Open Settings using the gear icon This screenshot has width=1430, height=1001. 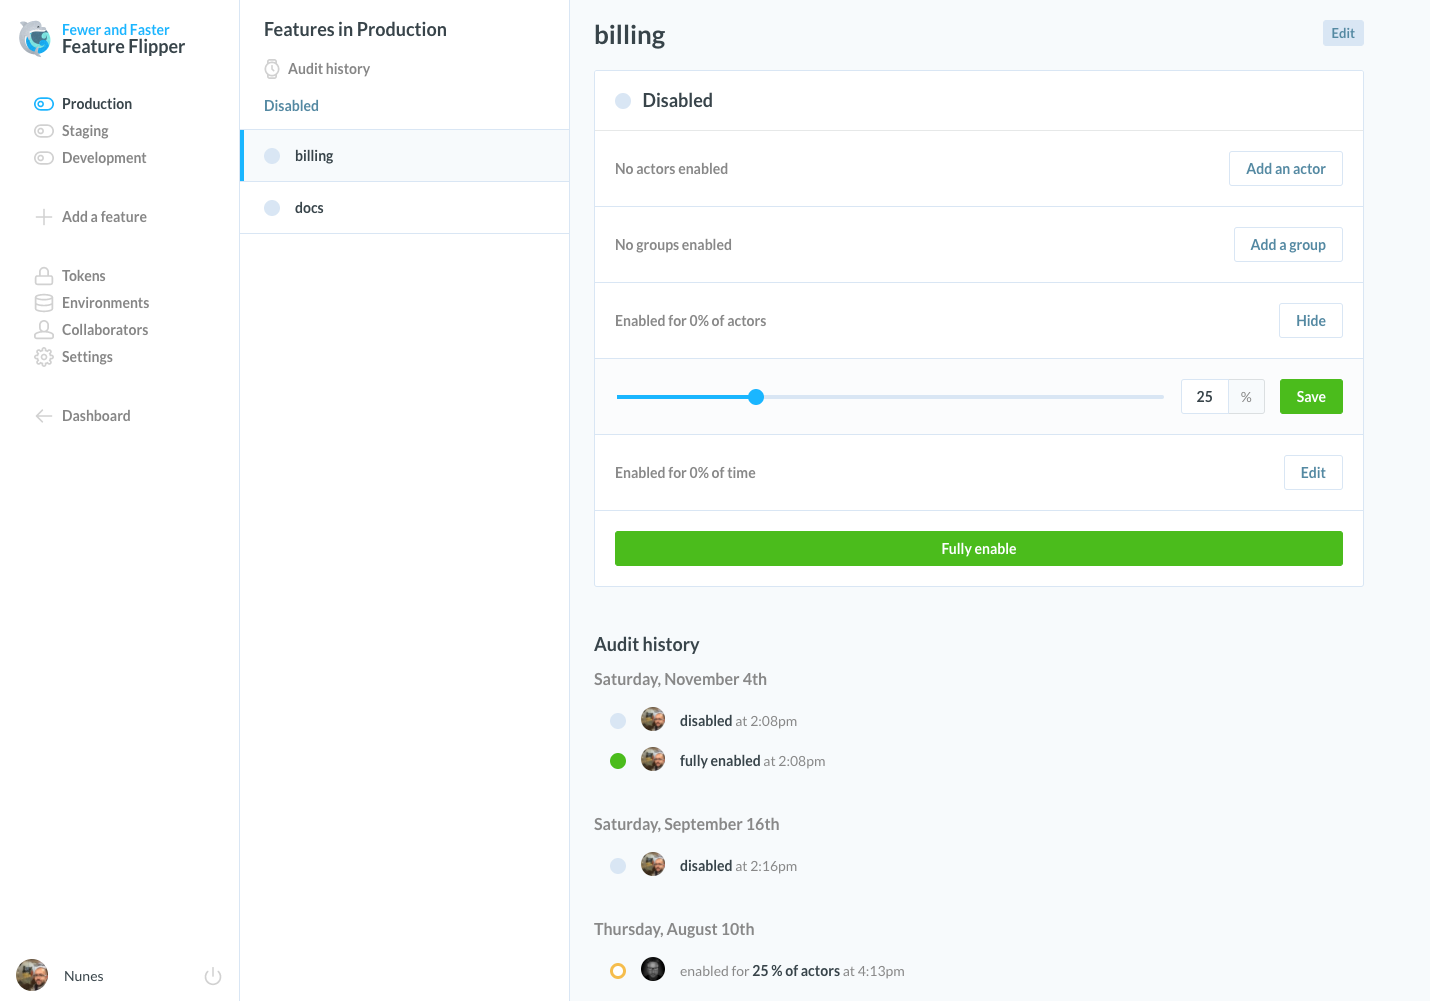point(44,356)
